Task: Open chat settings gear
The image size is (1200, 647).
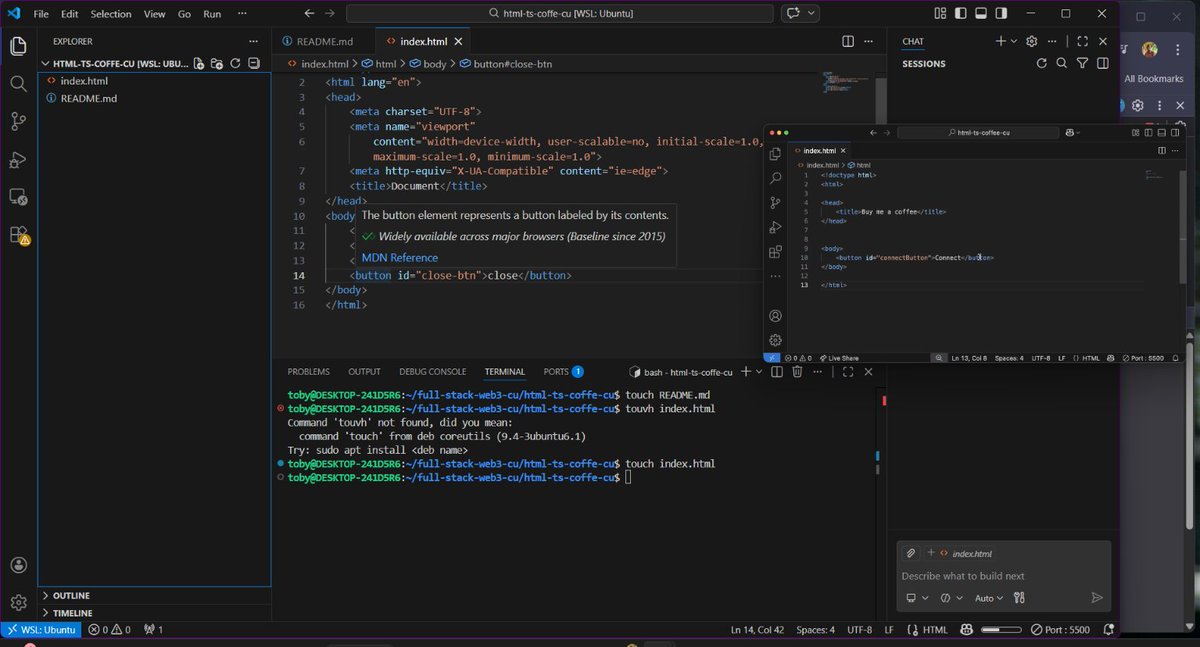Action: [x=1032, y=41]
